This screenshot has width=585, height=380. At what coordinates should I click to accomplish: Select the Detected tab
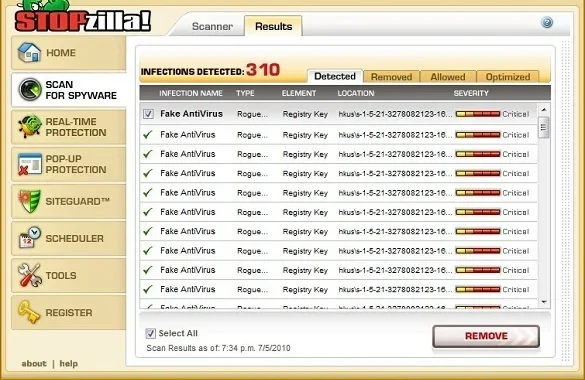(335, 76)
